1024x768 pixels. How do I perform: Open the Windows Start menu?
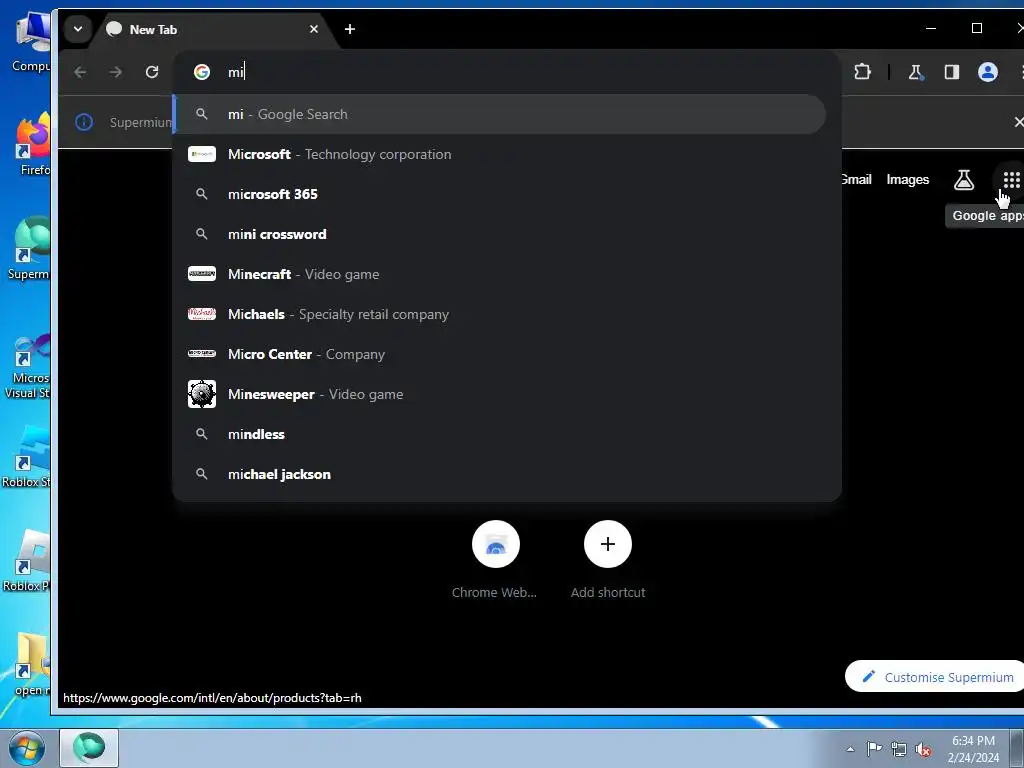tap(27, 748)
